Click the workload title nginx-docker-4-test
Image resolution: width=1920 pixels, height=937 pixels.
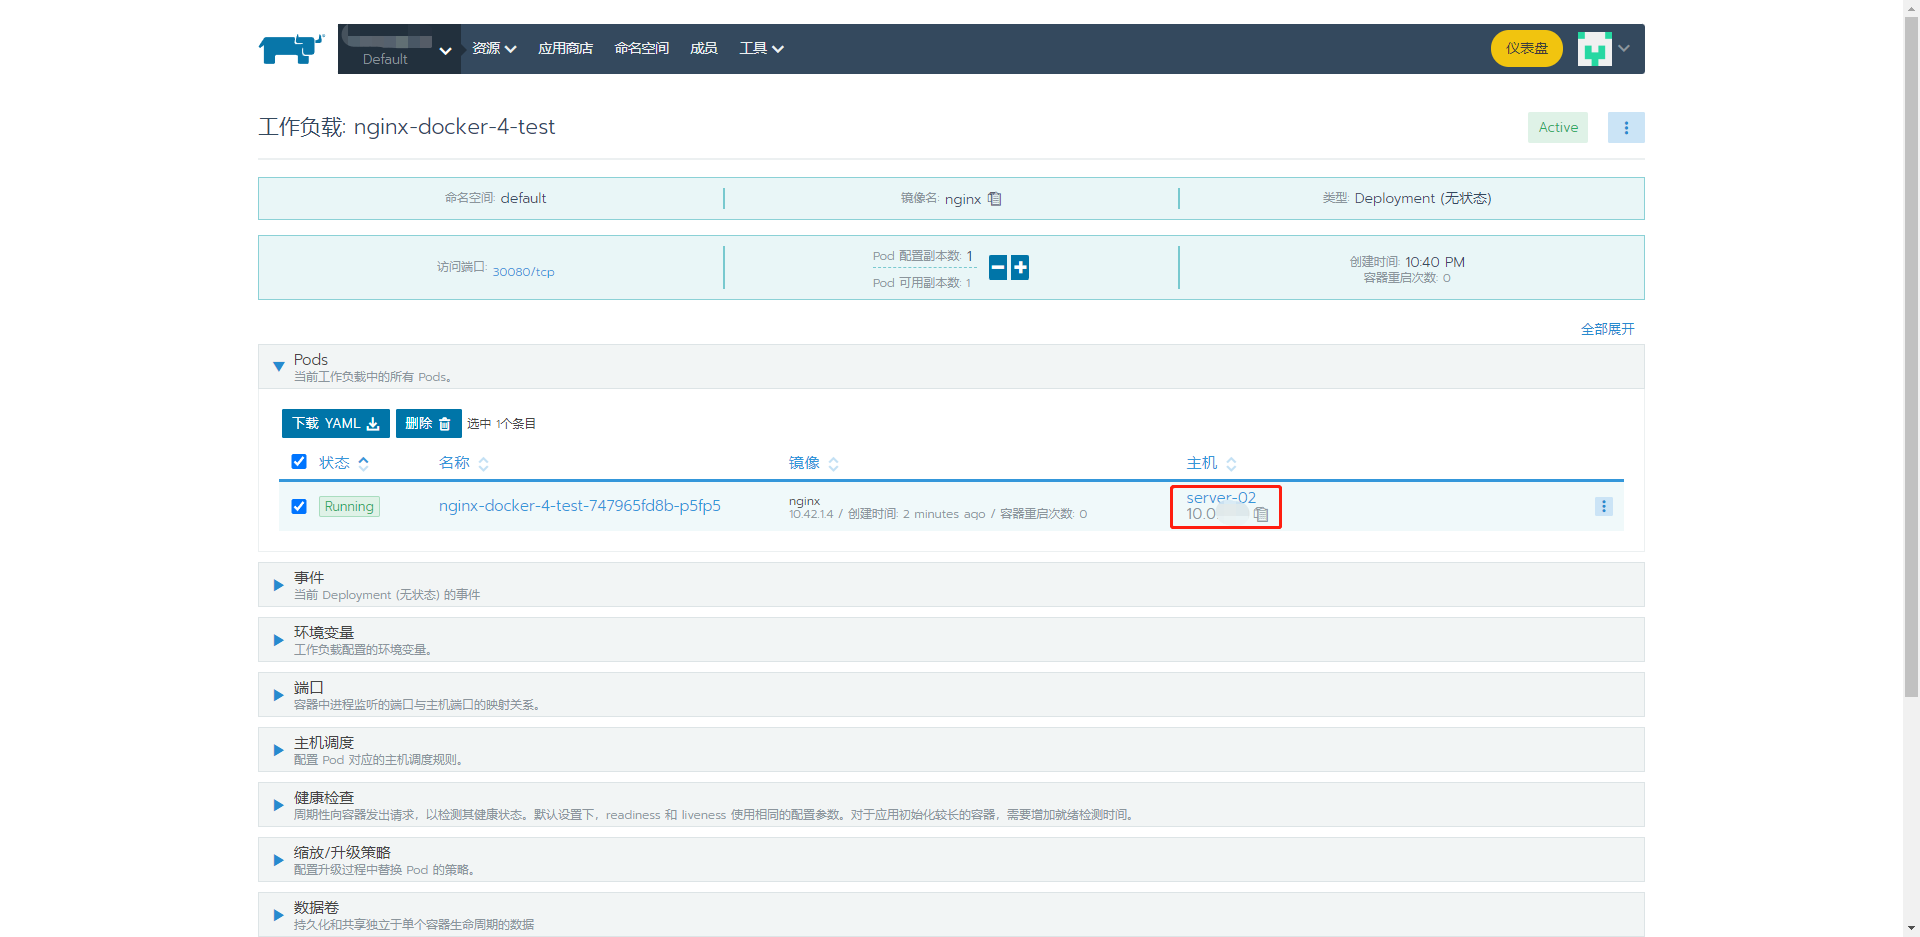click(454, 127)
